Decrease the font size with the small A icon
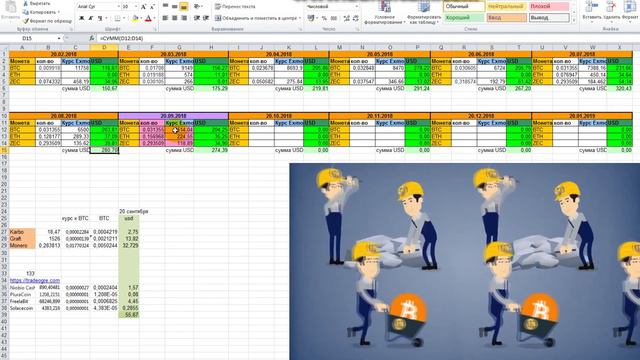Image resolution: width=640 pixels, height=360 pixels. pyautogui.click(x=152, y=7)
